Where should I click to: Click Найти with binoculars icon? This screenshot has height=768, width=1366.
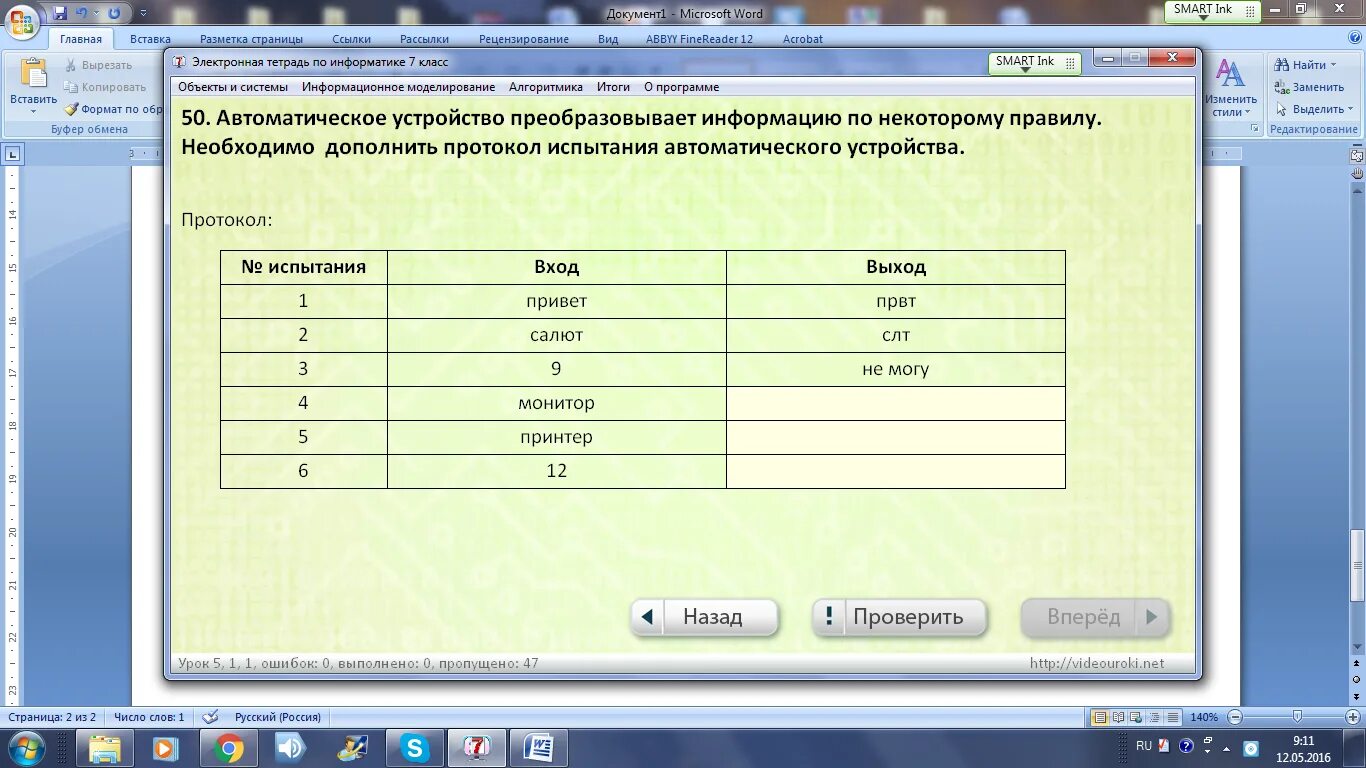pos(1282,65)
